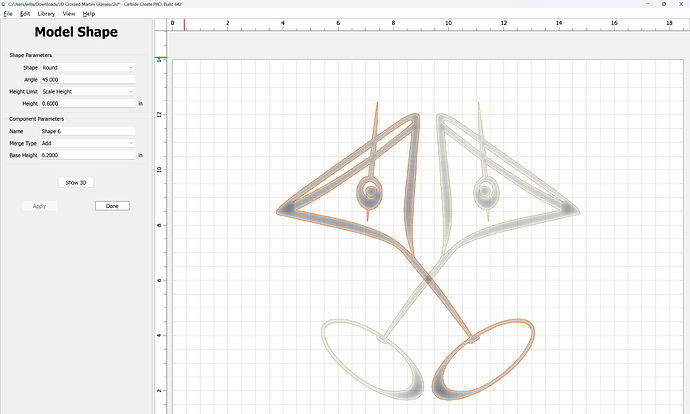This screenshot has width=690, height=414.
Task: Open the File menu
Action: pyautogui.click(x=7, y=14)
